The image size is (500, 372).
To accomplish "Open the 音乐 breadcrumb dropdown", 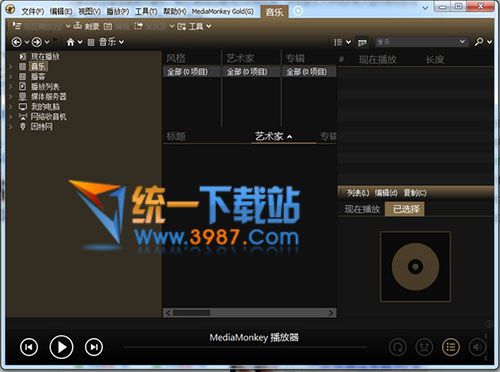I will [121, 42].
